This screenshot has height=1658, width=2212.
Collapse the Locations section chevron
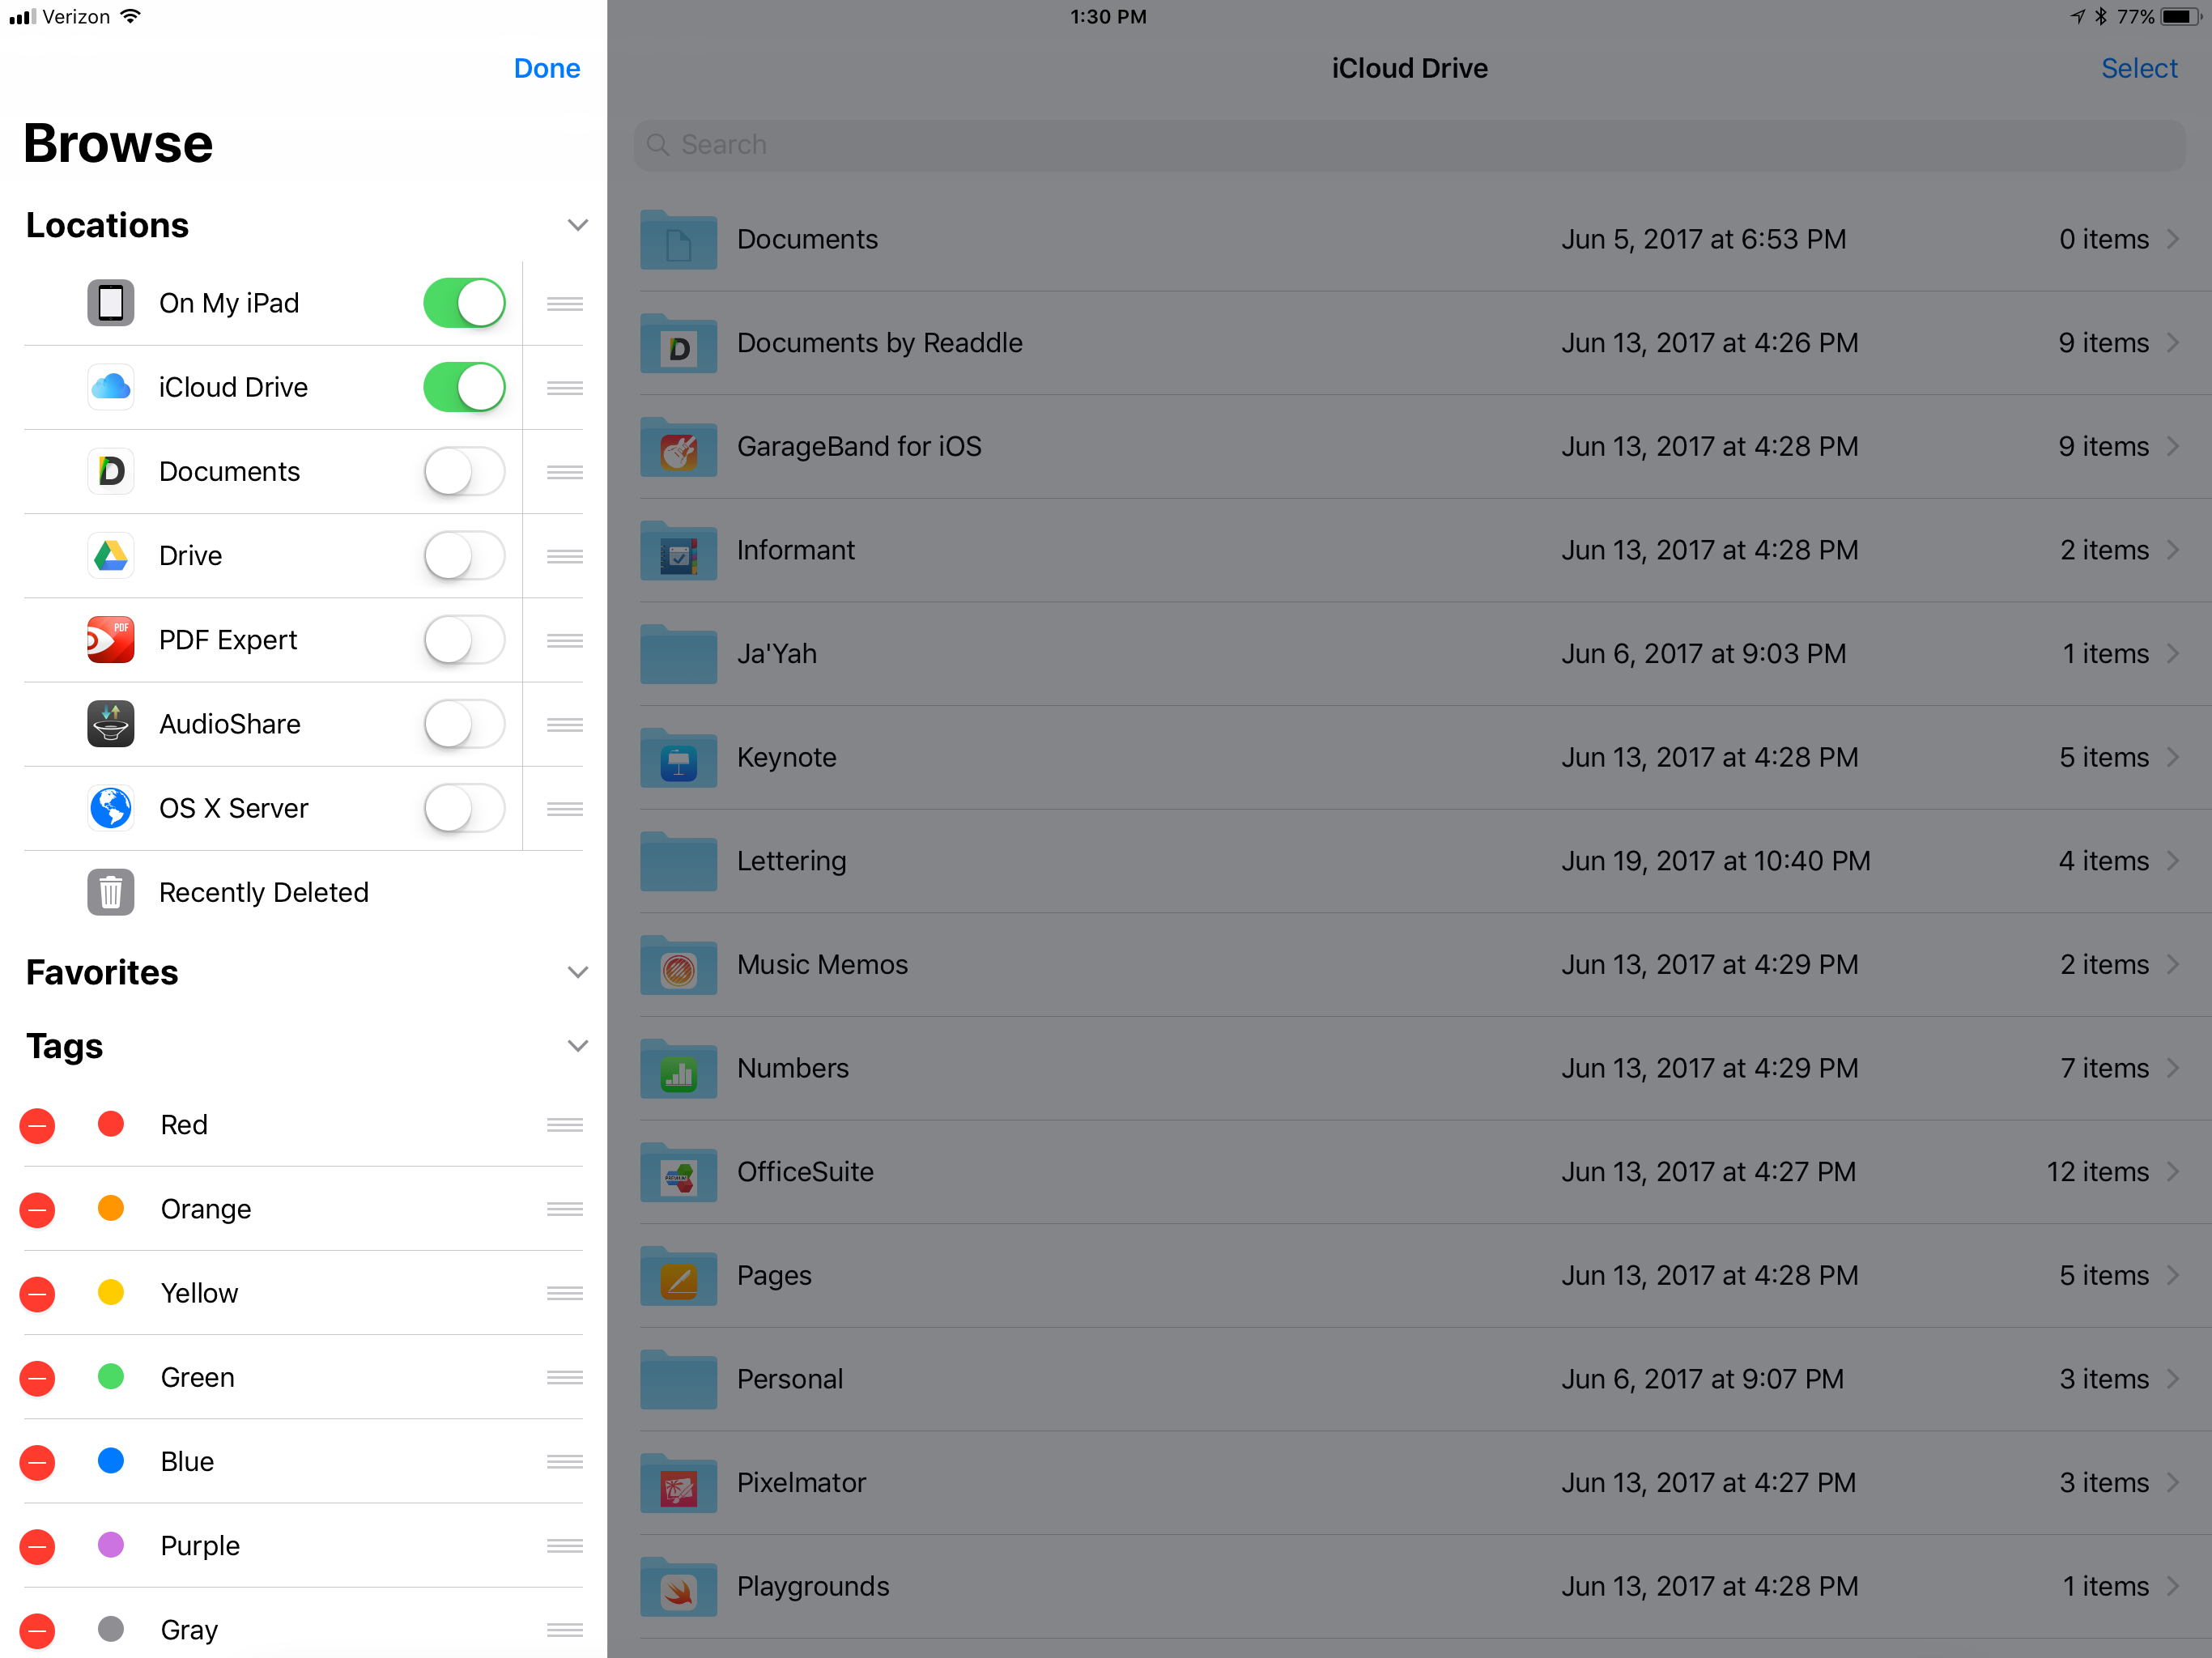point(577,225)
